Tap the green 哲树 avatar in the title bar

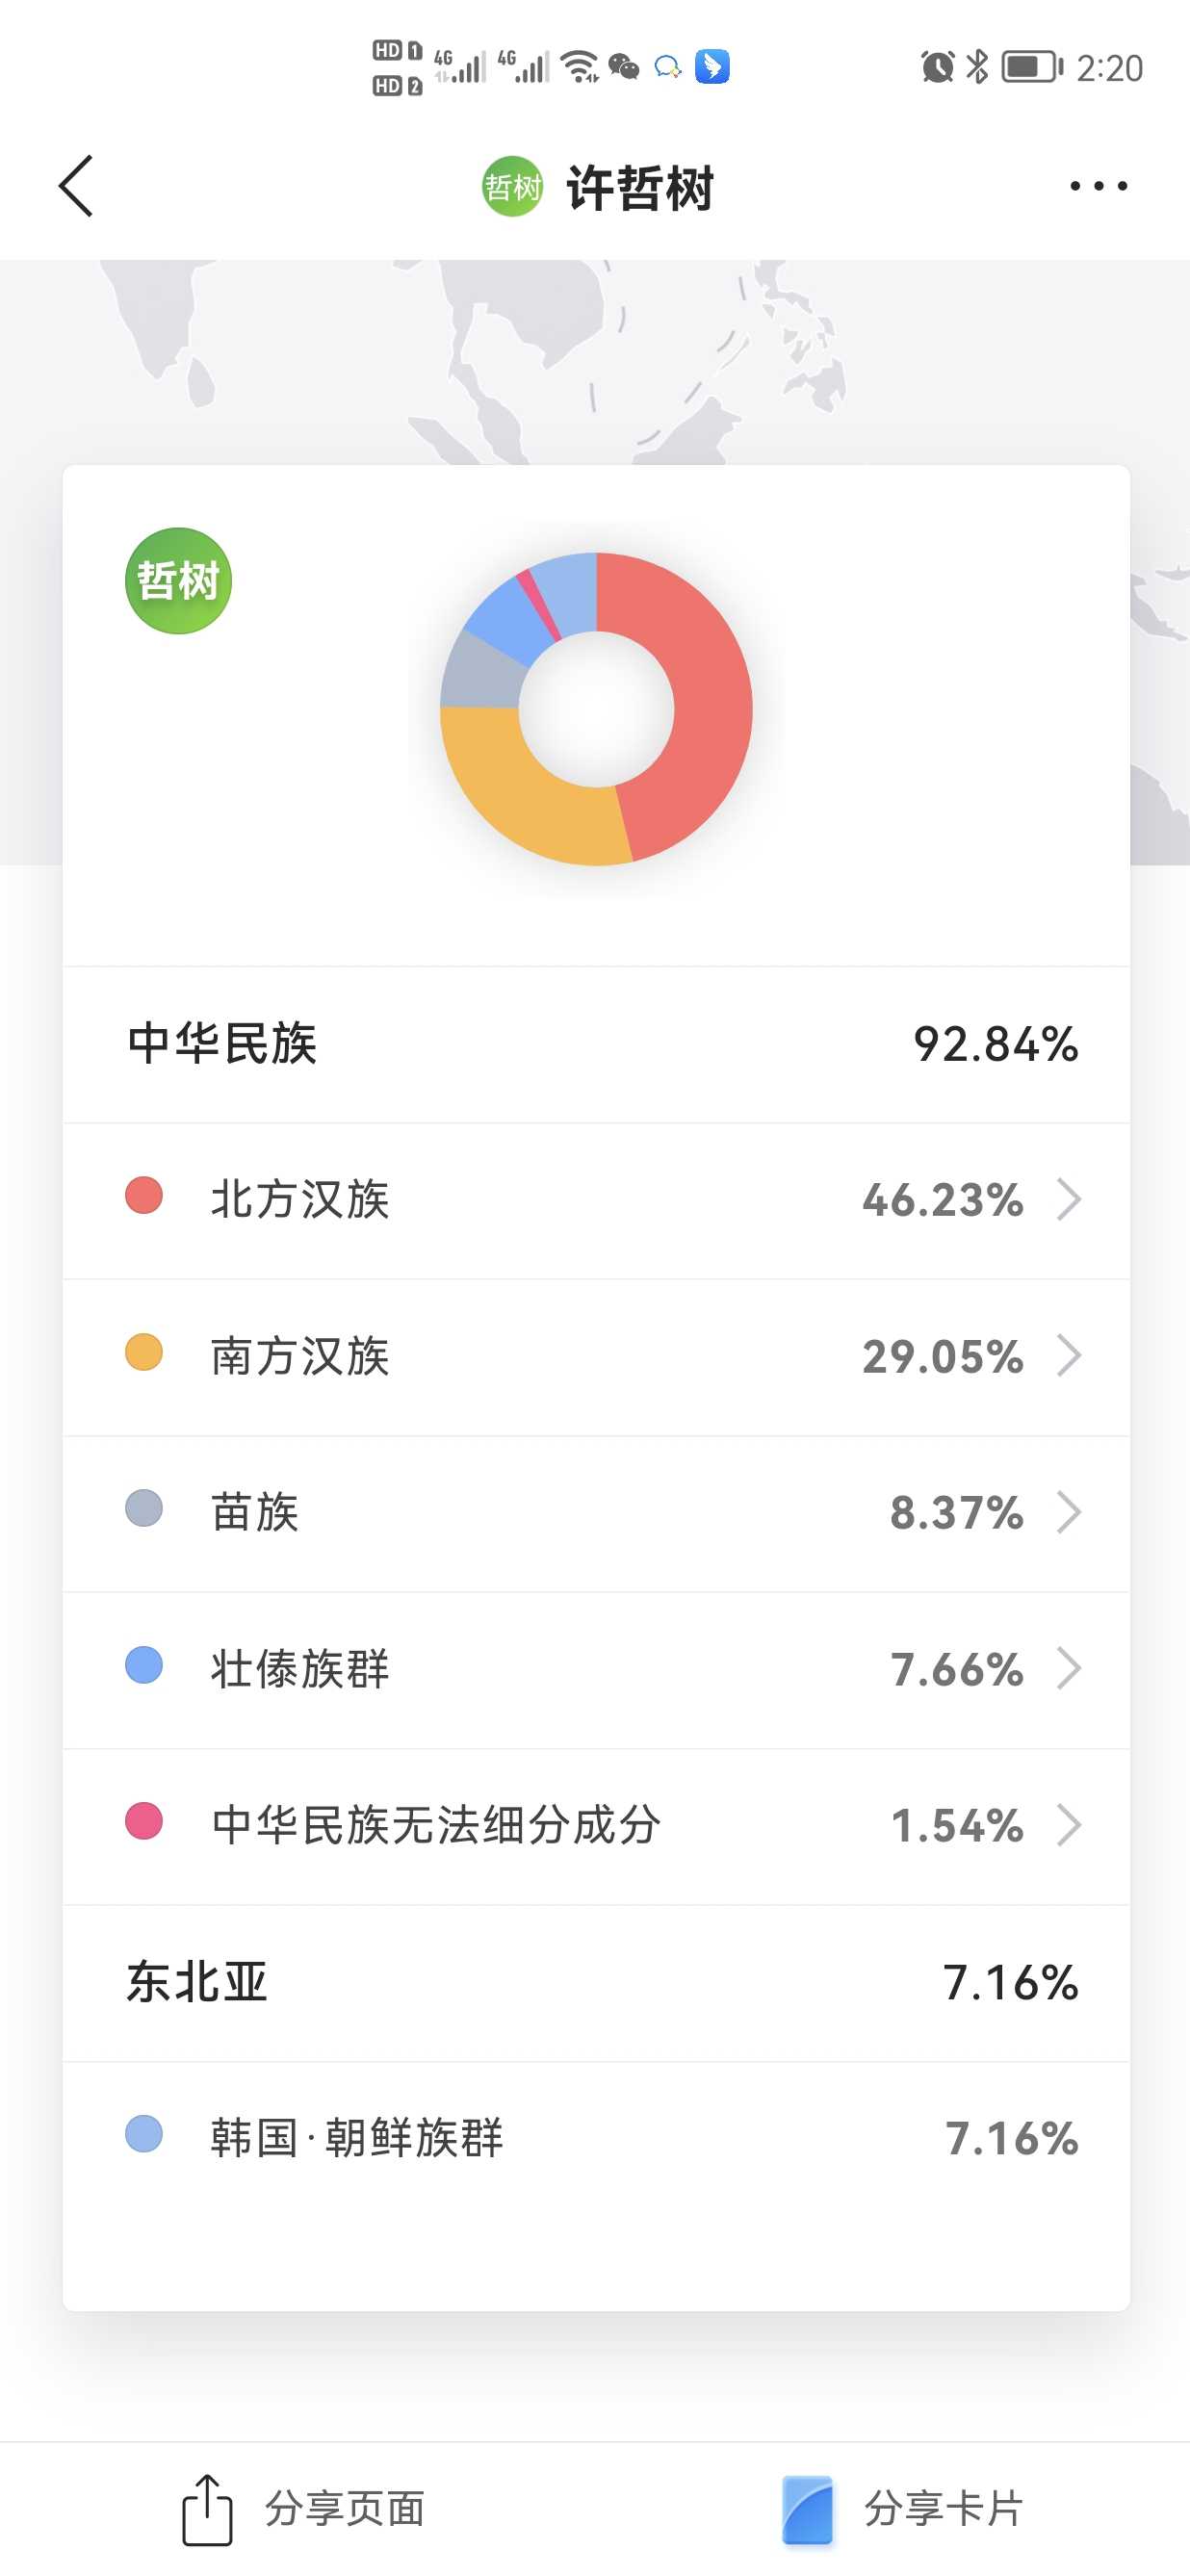(x=512, y=186)
